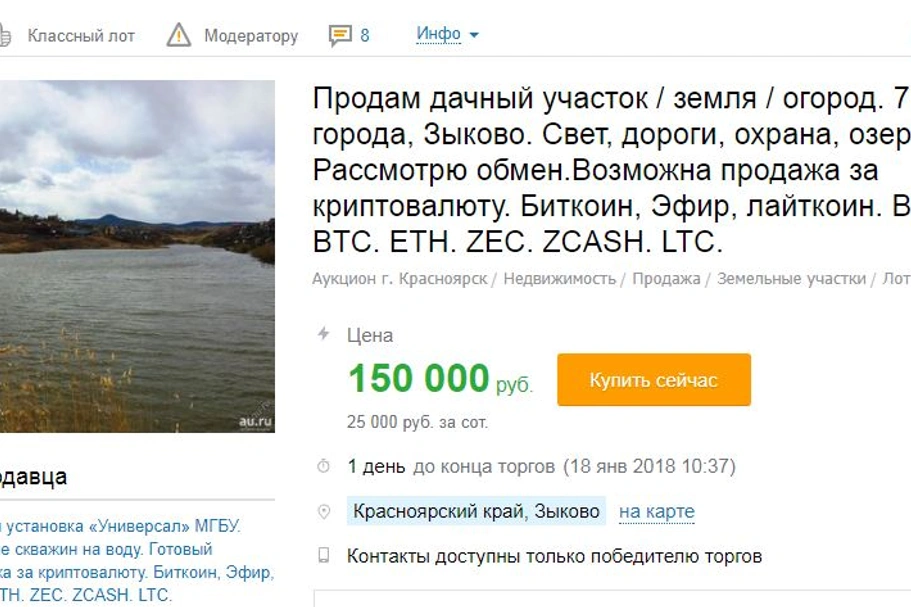This screenshot has width=911, height=607.
Task: Click the Инфо dropdown arrow
Action: click(474, 35)
